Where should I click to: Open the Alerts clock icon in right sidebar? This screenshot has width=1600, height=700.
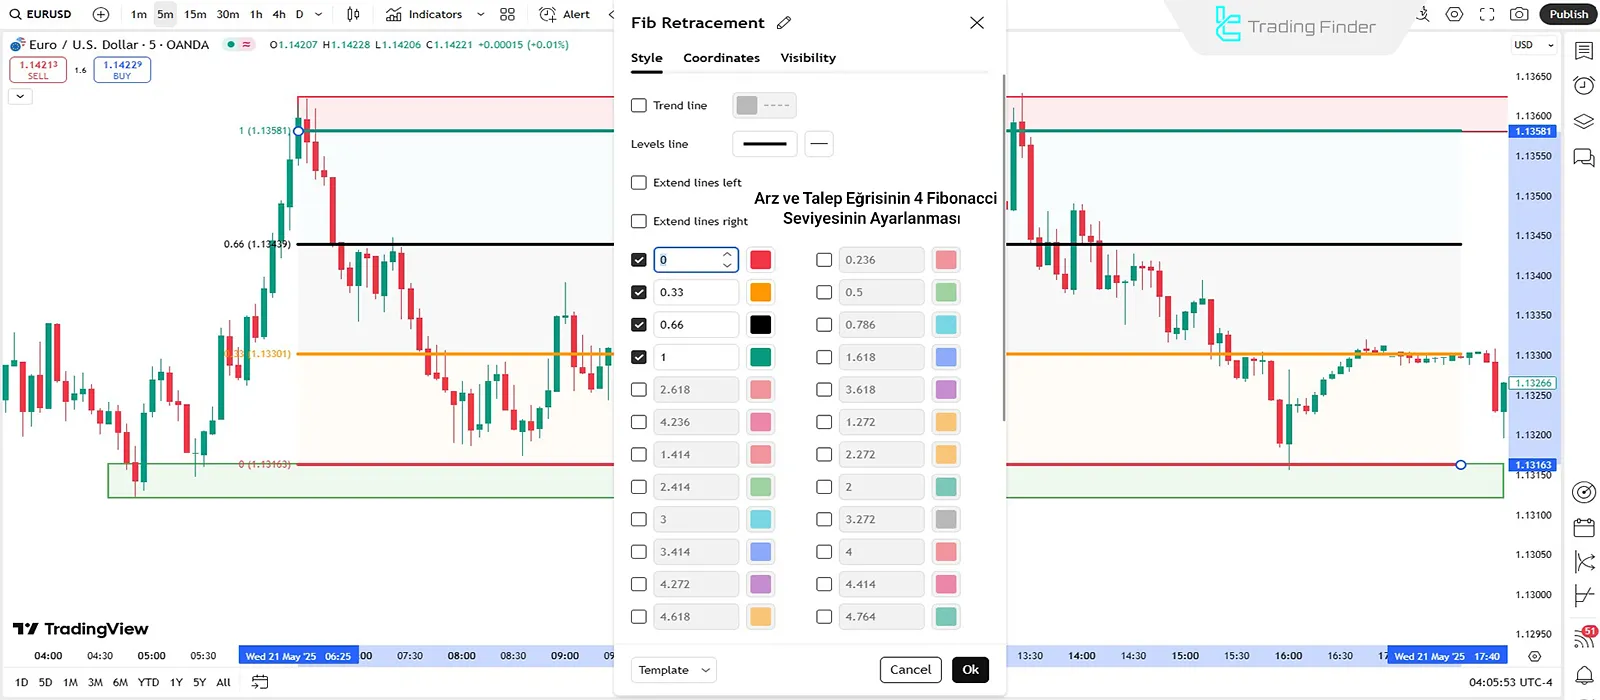pyautogui.click(x=1584, y=85)
